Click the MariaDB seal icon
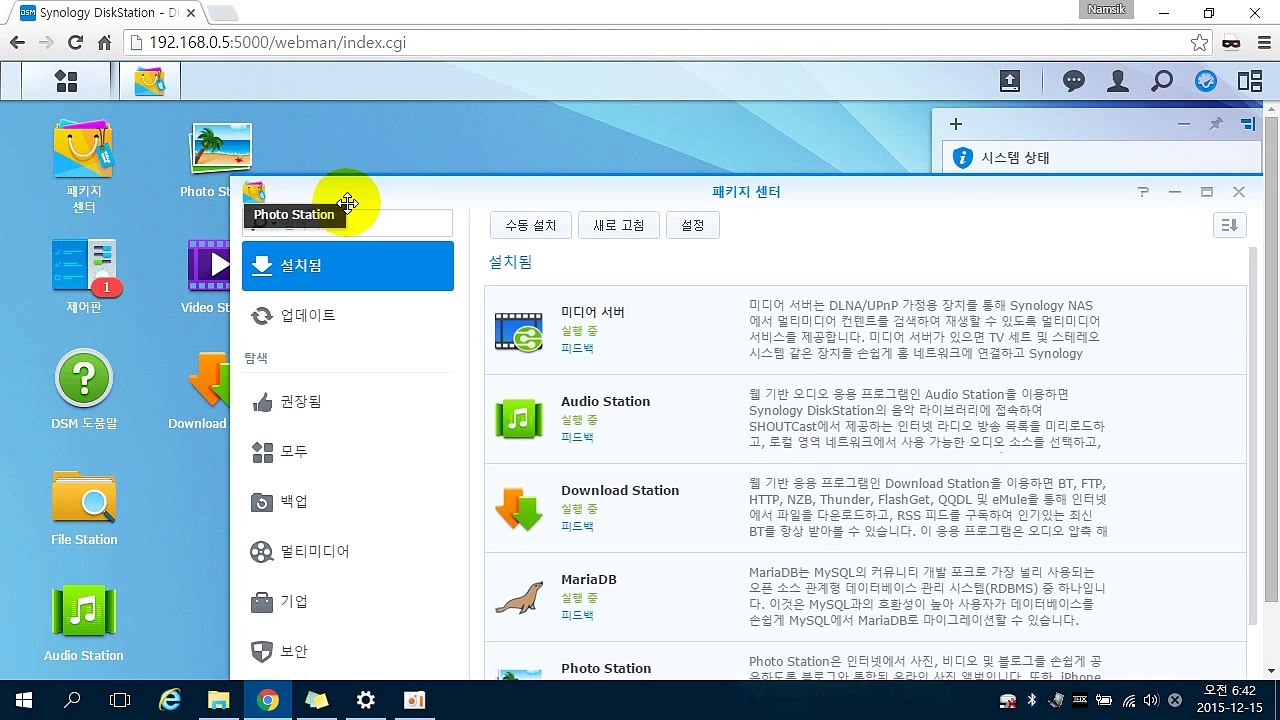 518,598
